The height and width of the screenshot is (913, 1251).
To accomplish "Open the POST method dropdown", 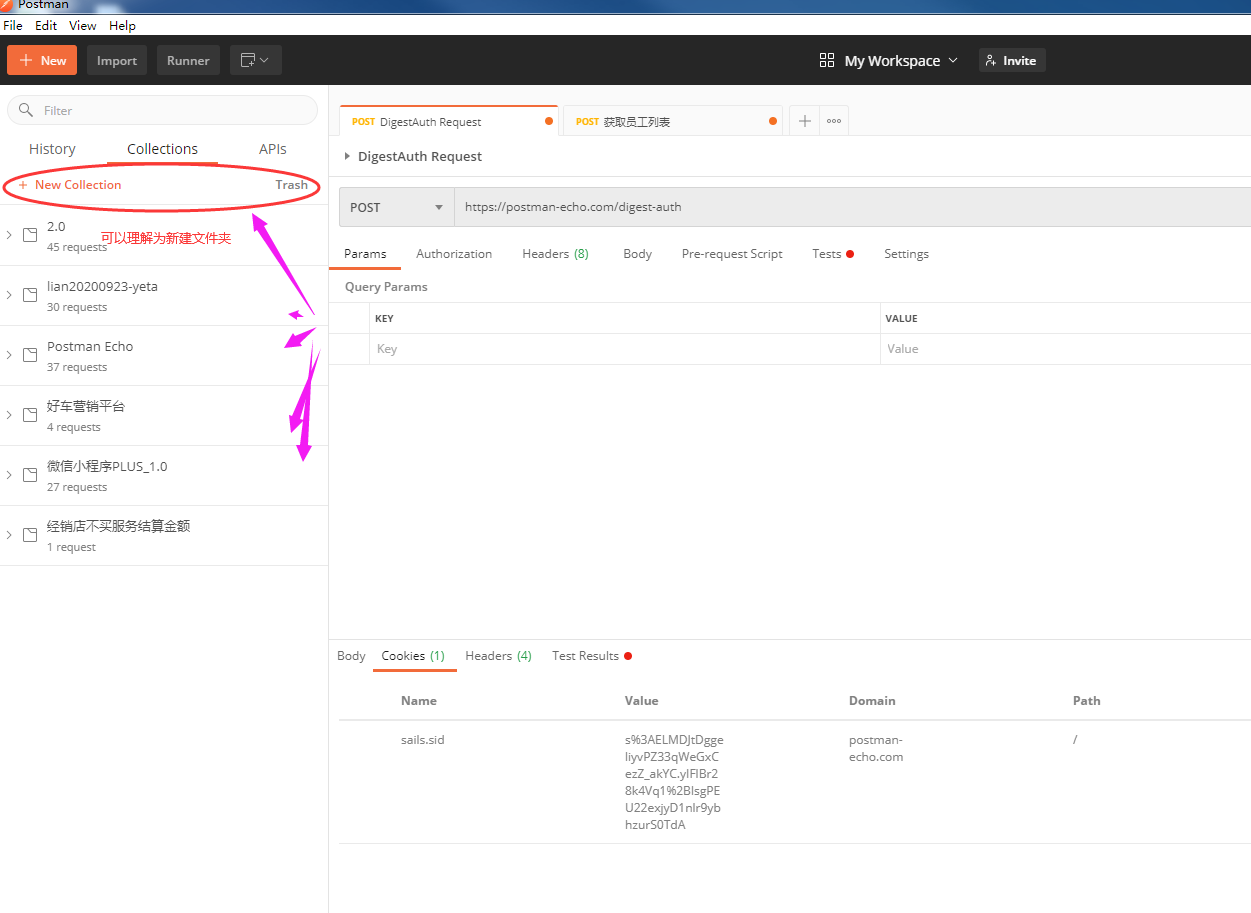I will (x=396, y=207).
